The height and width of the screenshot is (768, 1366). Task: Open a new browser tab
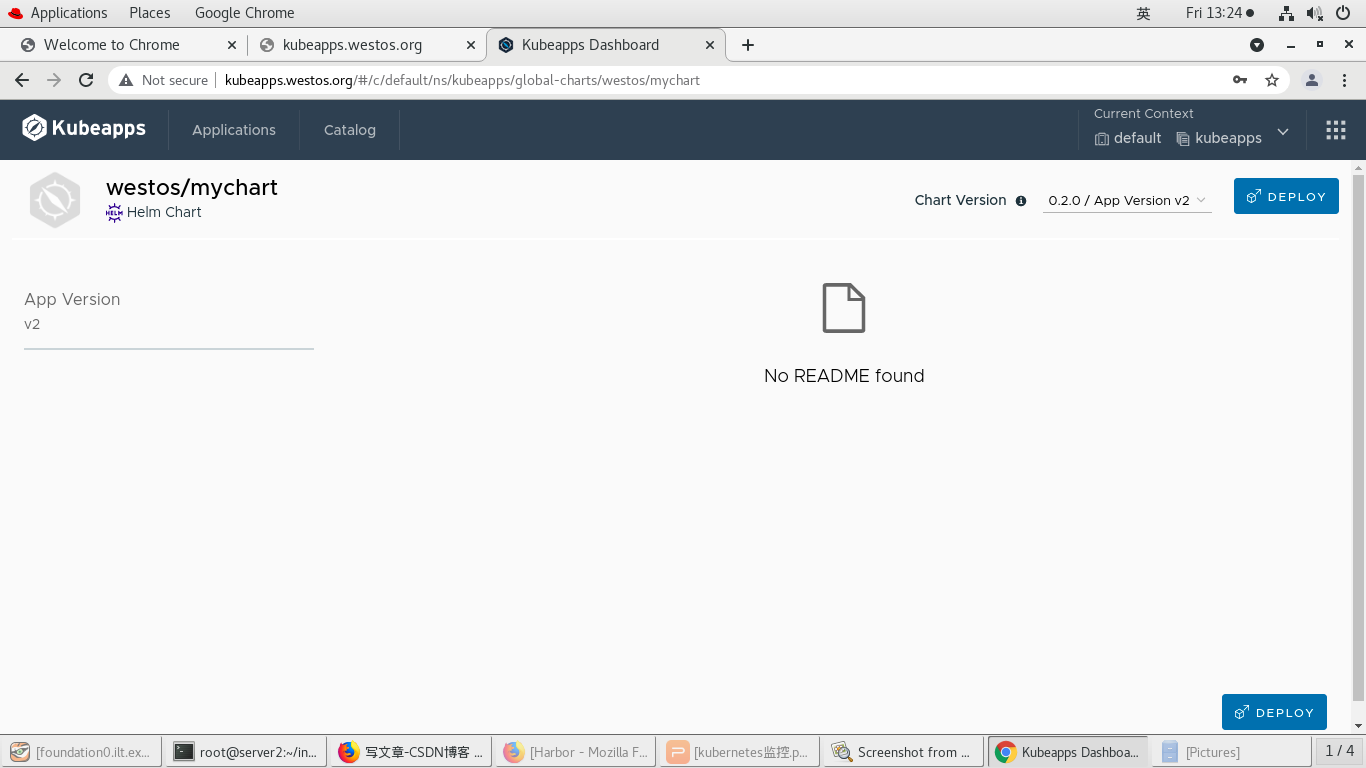click(x=748, y=45)
